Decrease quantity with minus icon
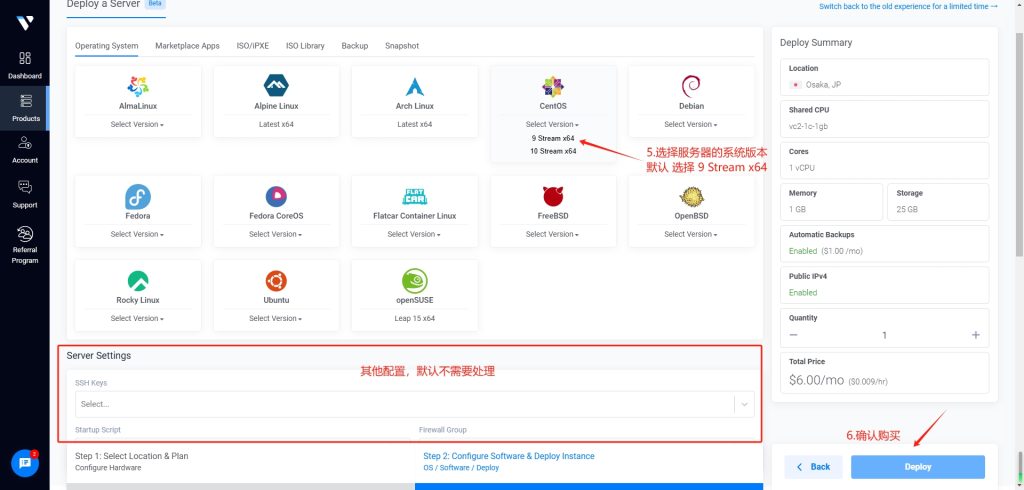Screen dimensions: 1024x490 (793, 335)
